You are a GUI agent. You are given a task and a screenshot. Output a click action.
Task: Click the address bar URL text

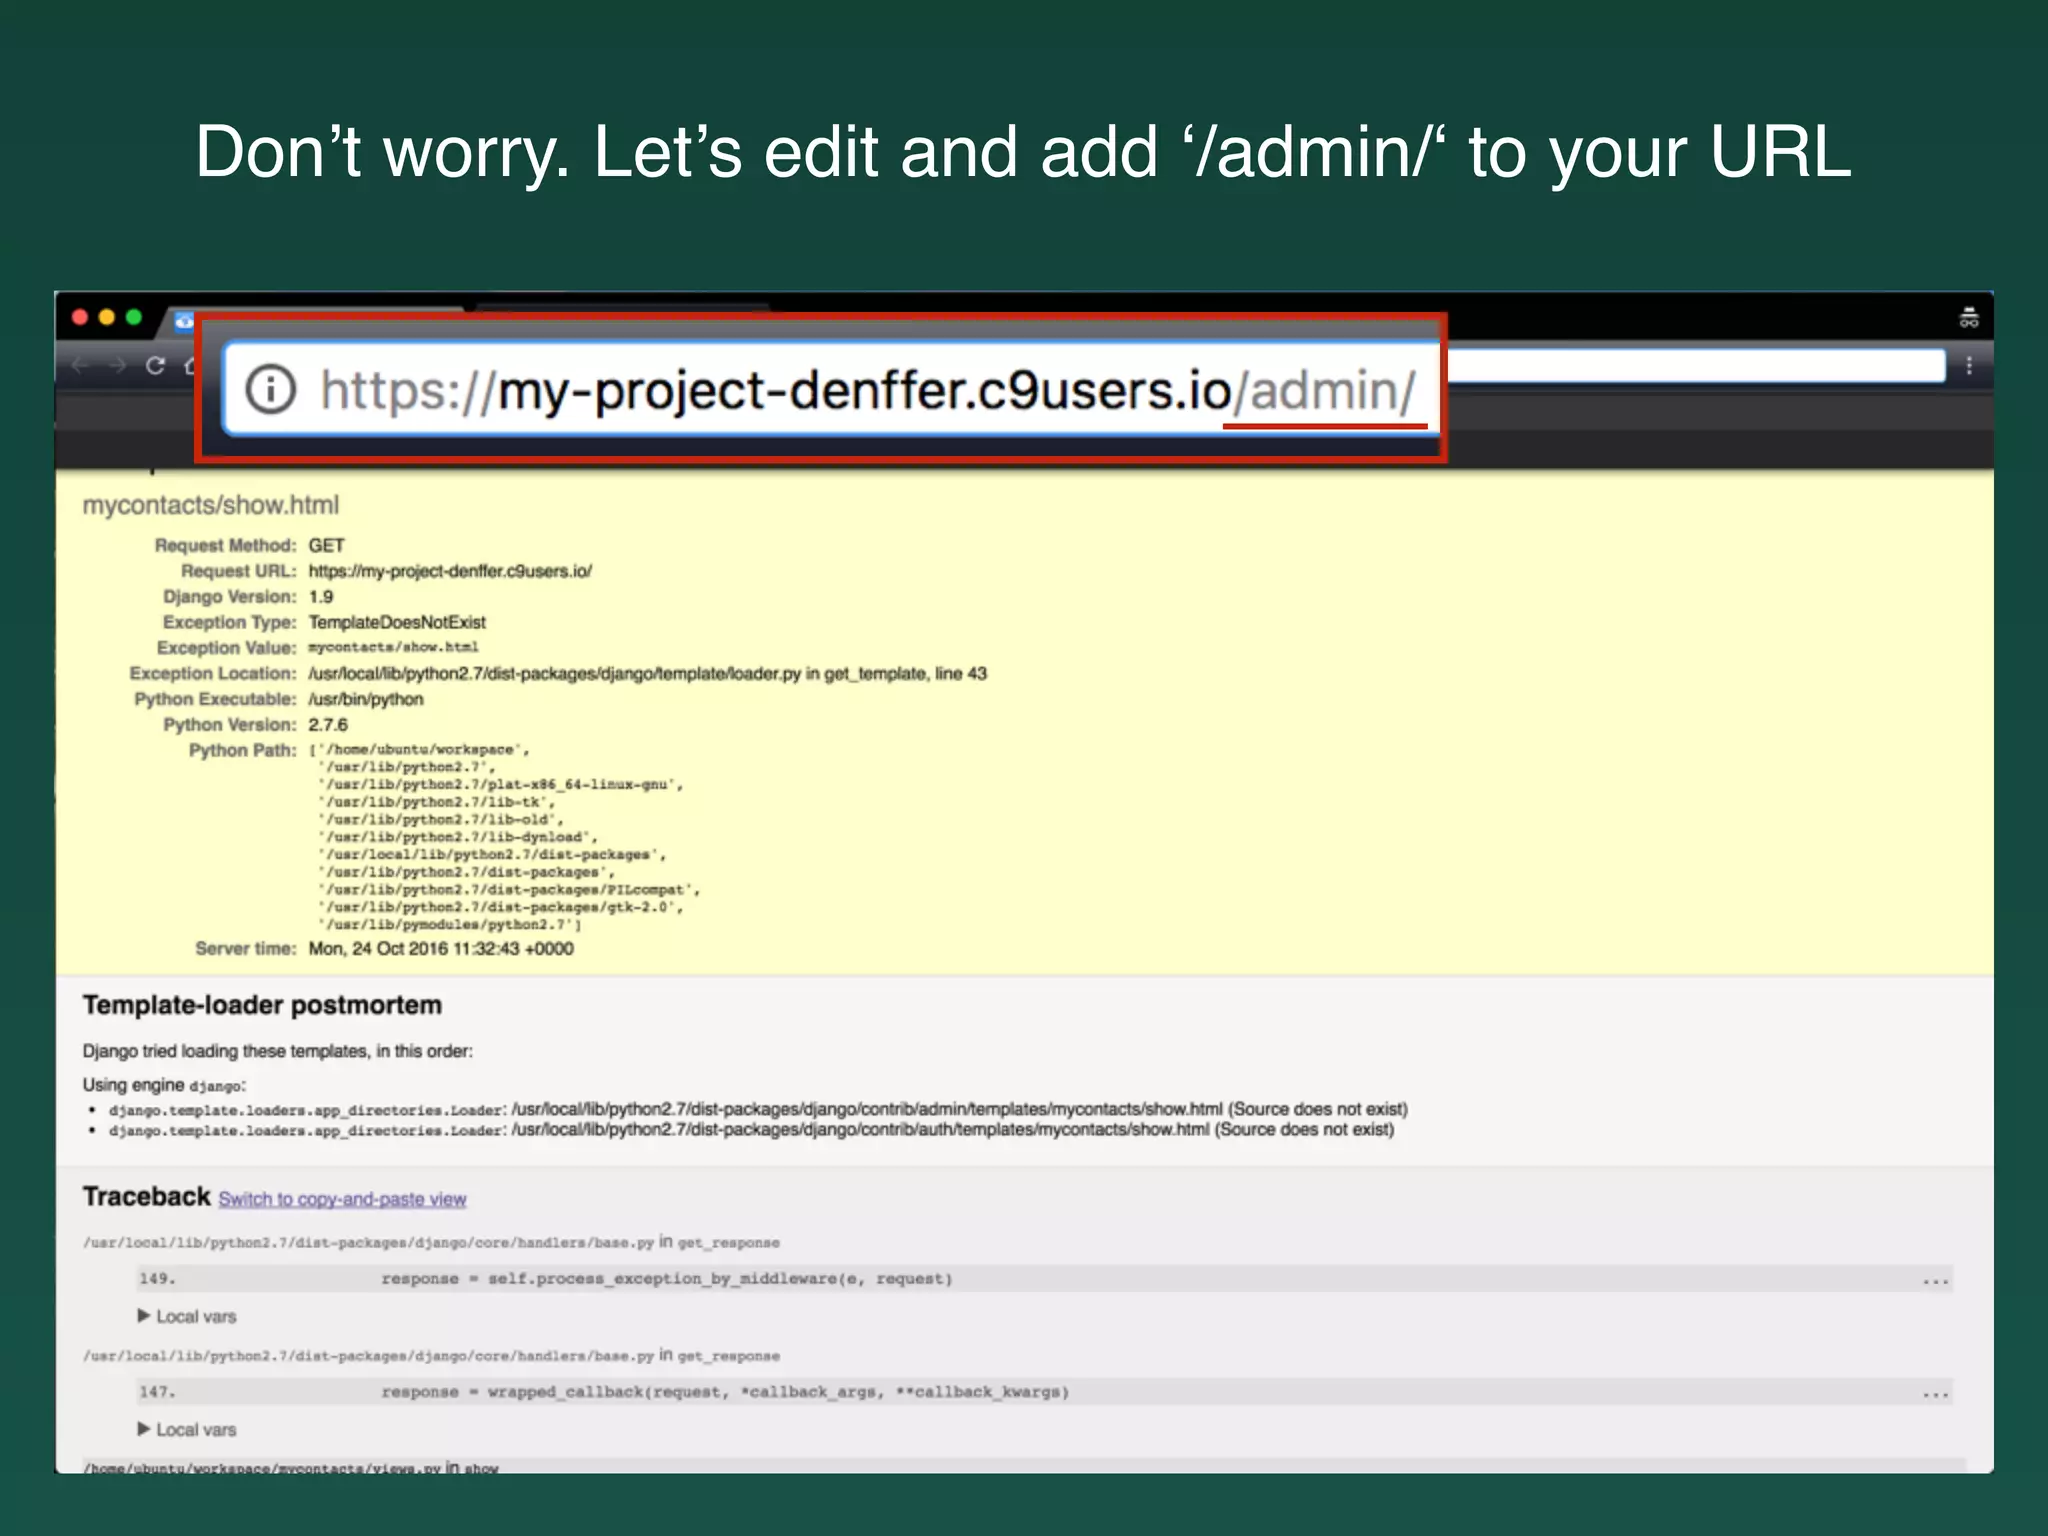[x=865, y=390]
